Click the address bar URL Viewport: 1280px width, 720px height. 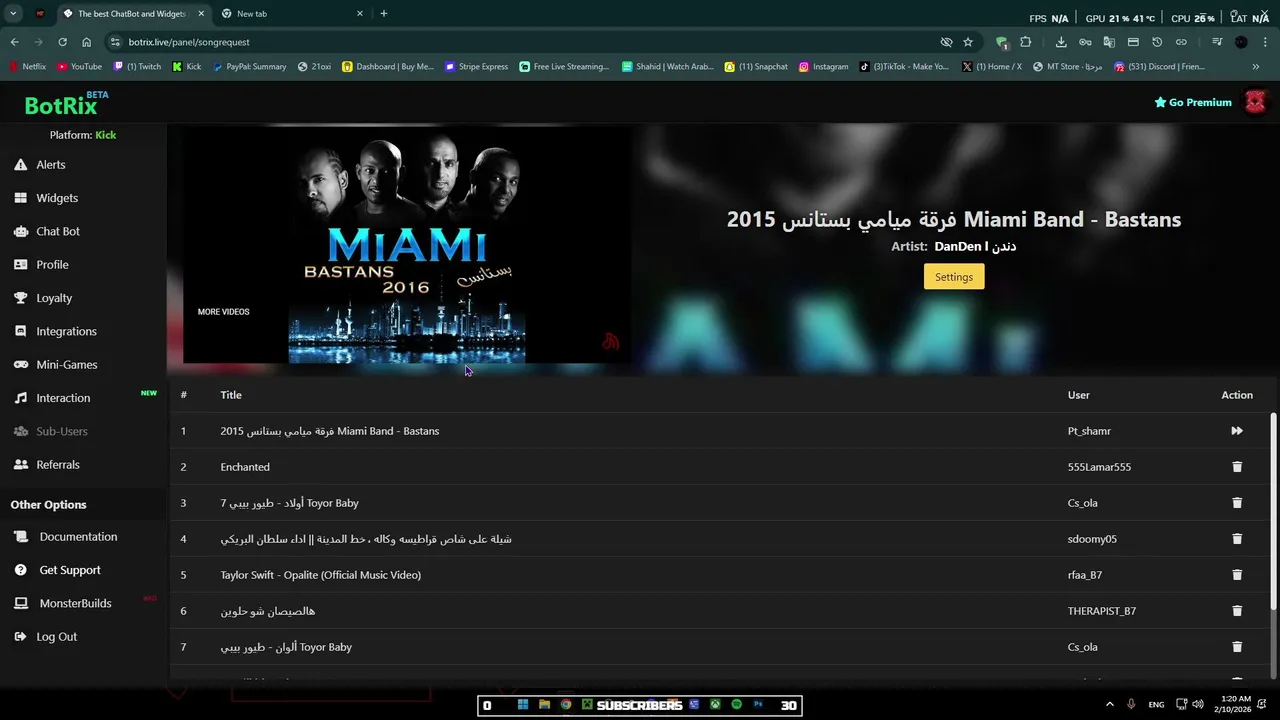coord(189,42)
